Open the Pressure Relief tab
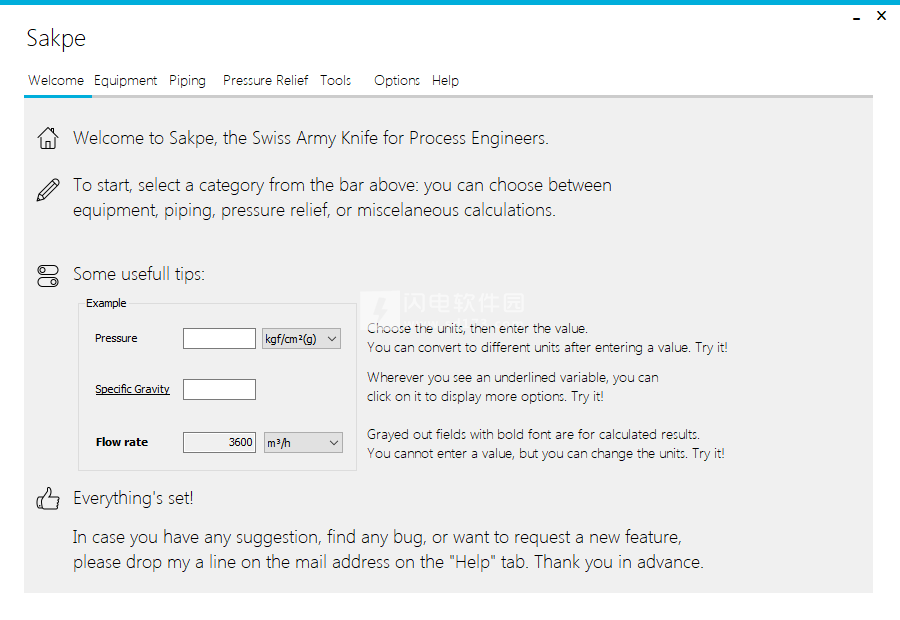The image size is (900, 620). pos(265,80)
